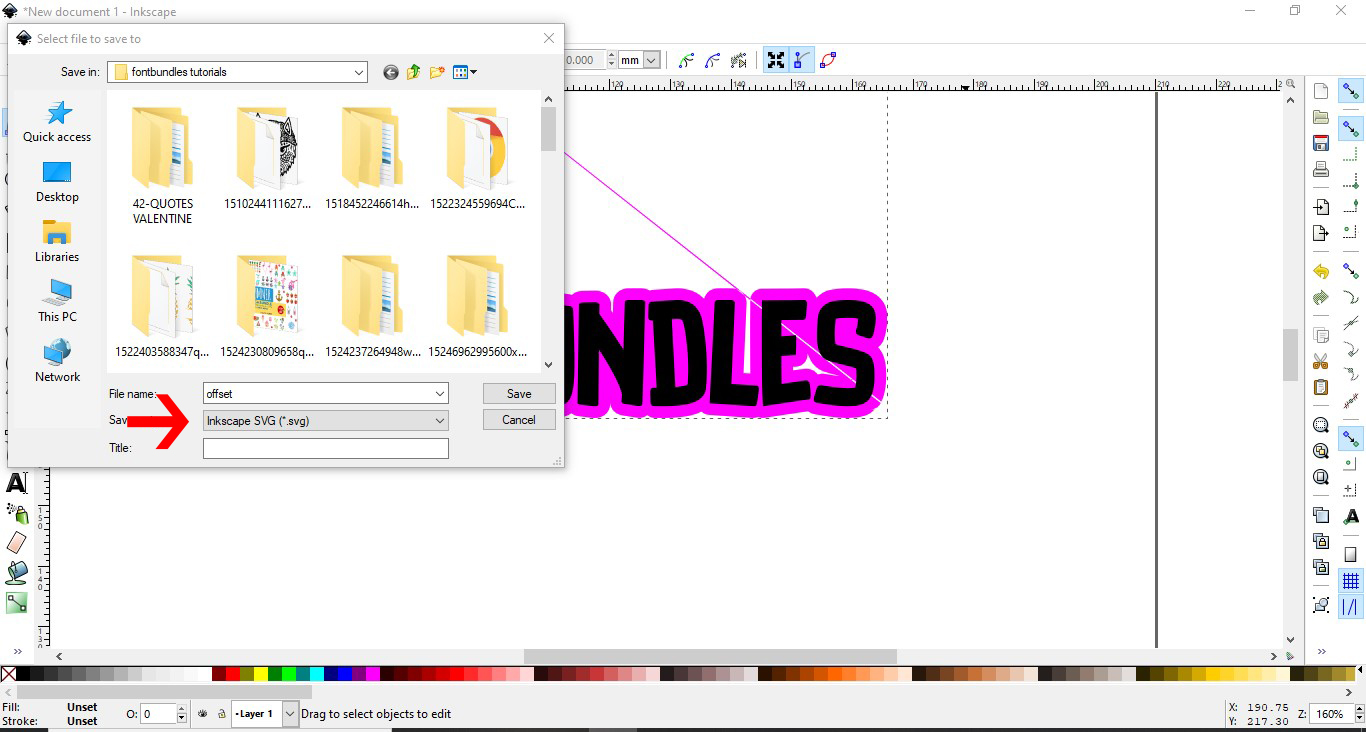This screenshot has width=1366, height=732.
Task: Click the File name field with offset
Action: point(325,394)
